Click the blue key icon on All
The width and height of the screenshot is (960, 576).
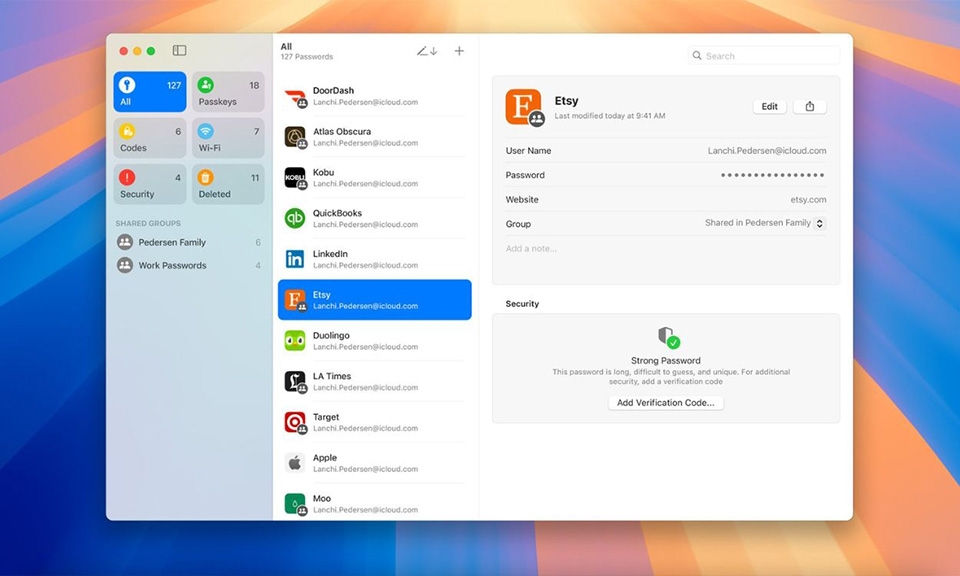tap(127, 85)
